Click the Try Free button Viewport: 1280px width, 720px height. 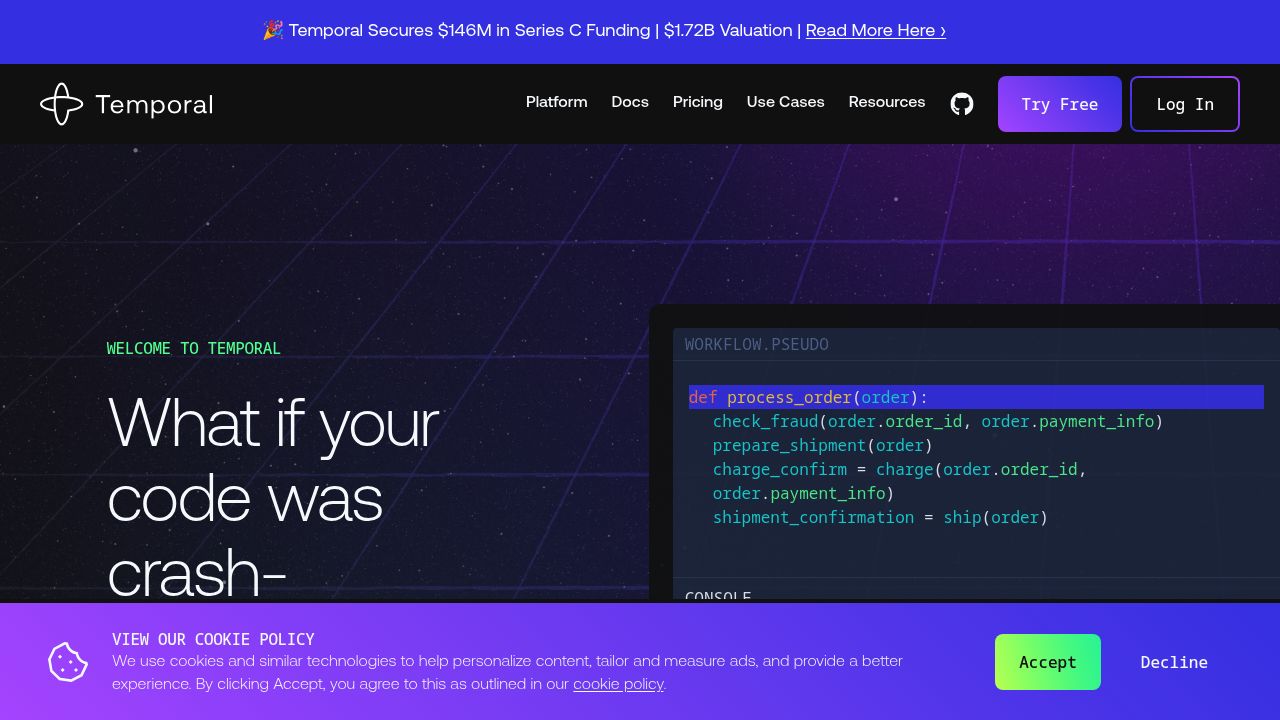(1060, 104)
